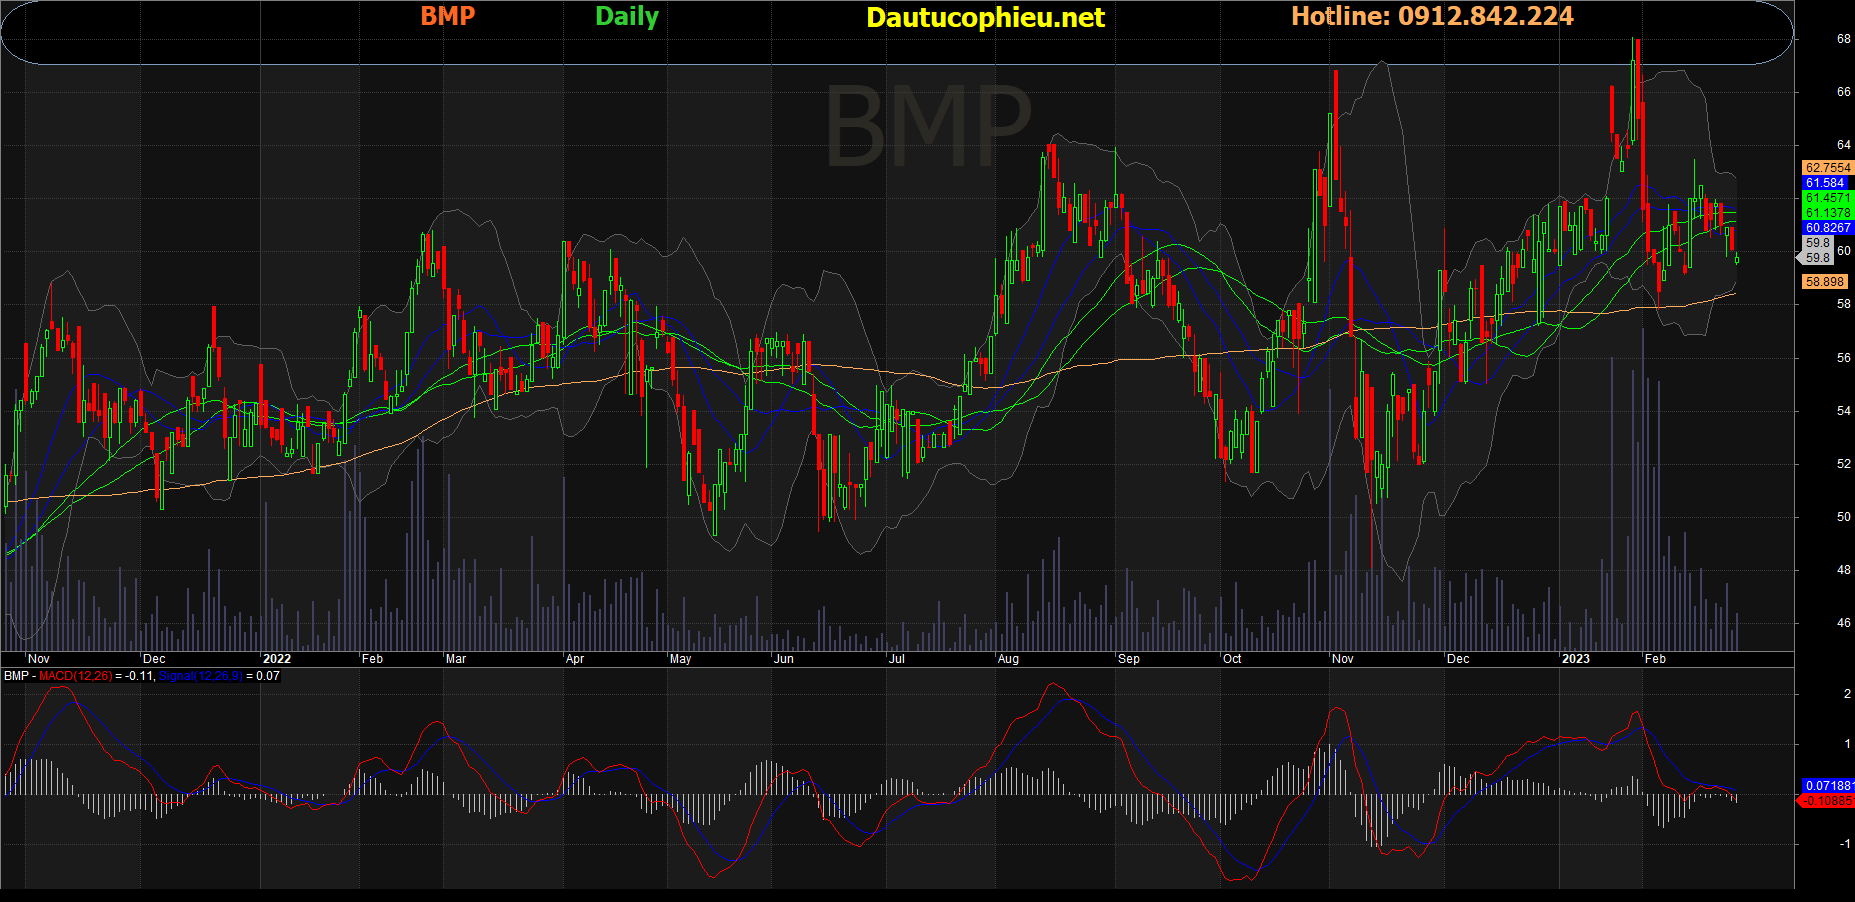This screenshot has width=1855, height=902.
Task: Select the orange 62.7554 price tag
Action: 1828,168
